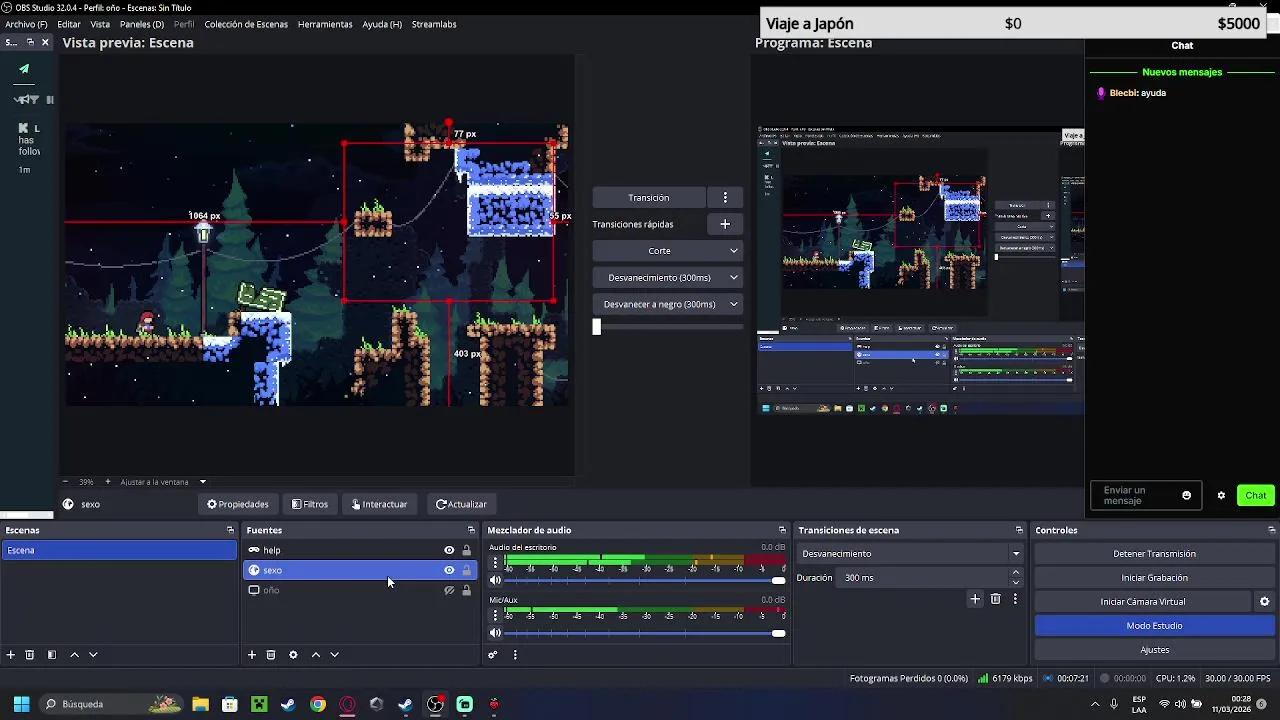
Task: Mute Audio del escritorio speaker icon
Action: click(x=495, y=580)
